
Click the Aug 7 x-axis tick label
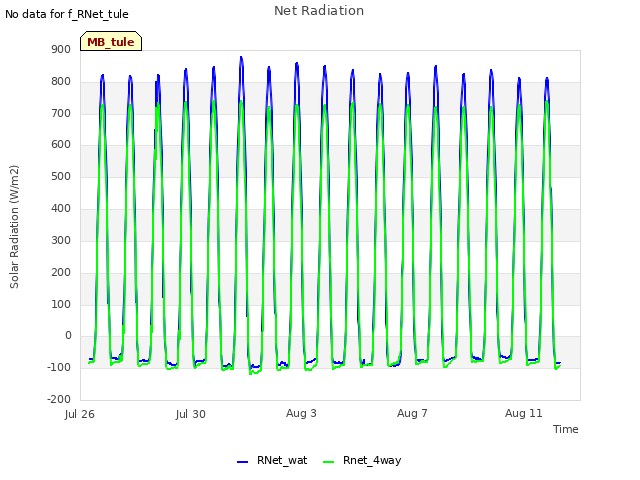pos(412,413)
